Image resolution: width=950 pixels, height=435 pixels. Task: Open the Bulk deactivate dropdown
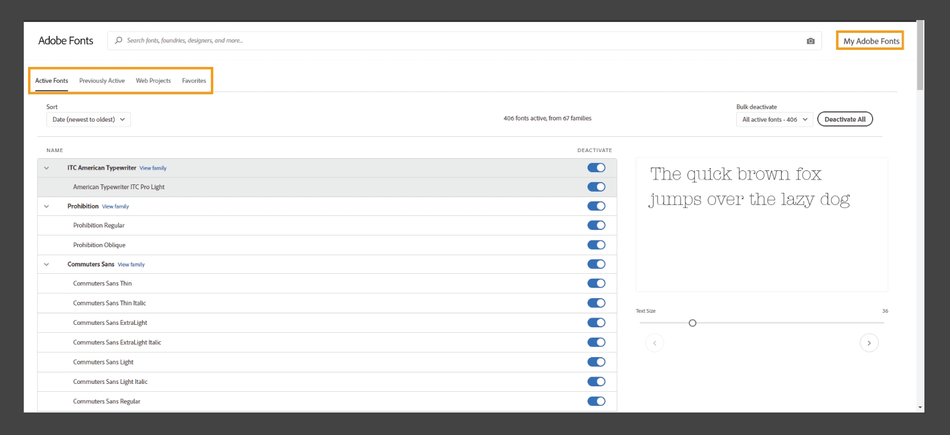774,119
